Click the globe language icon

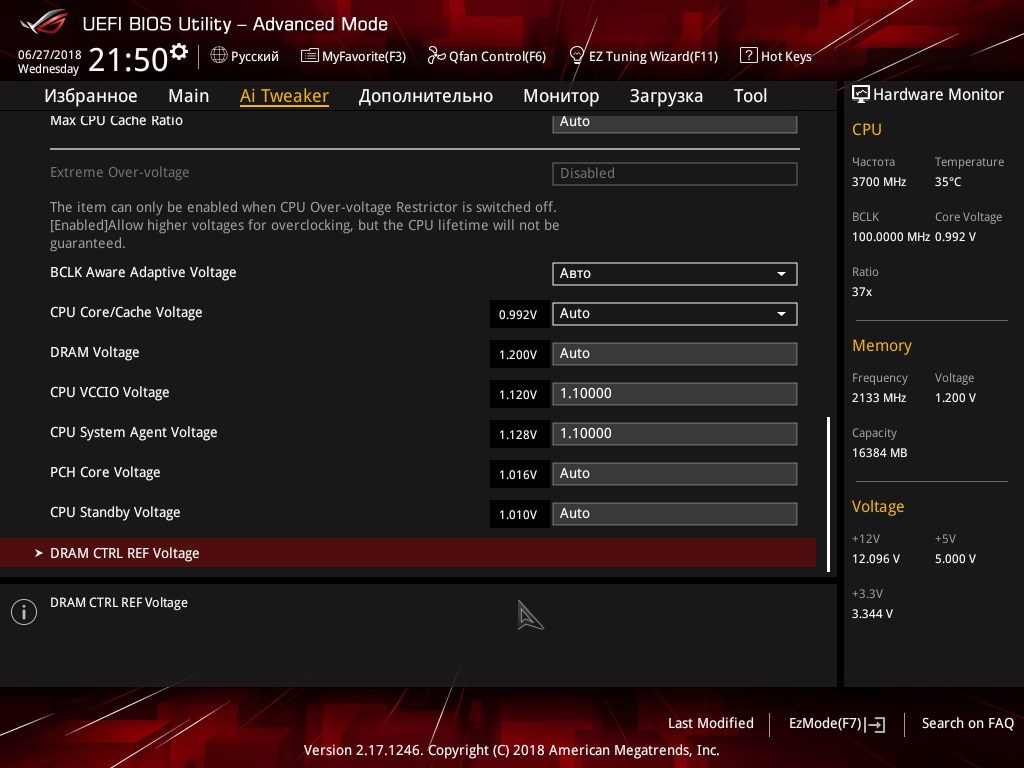[x=219, y=56]
